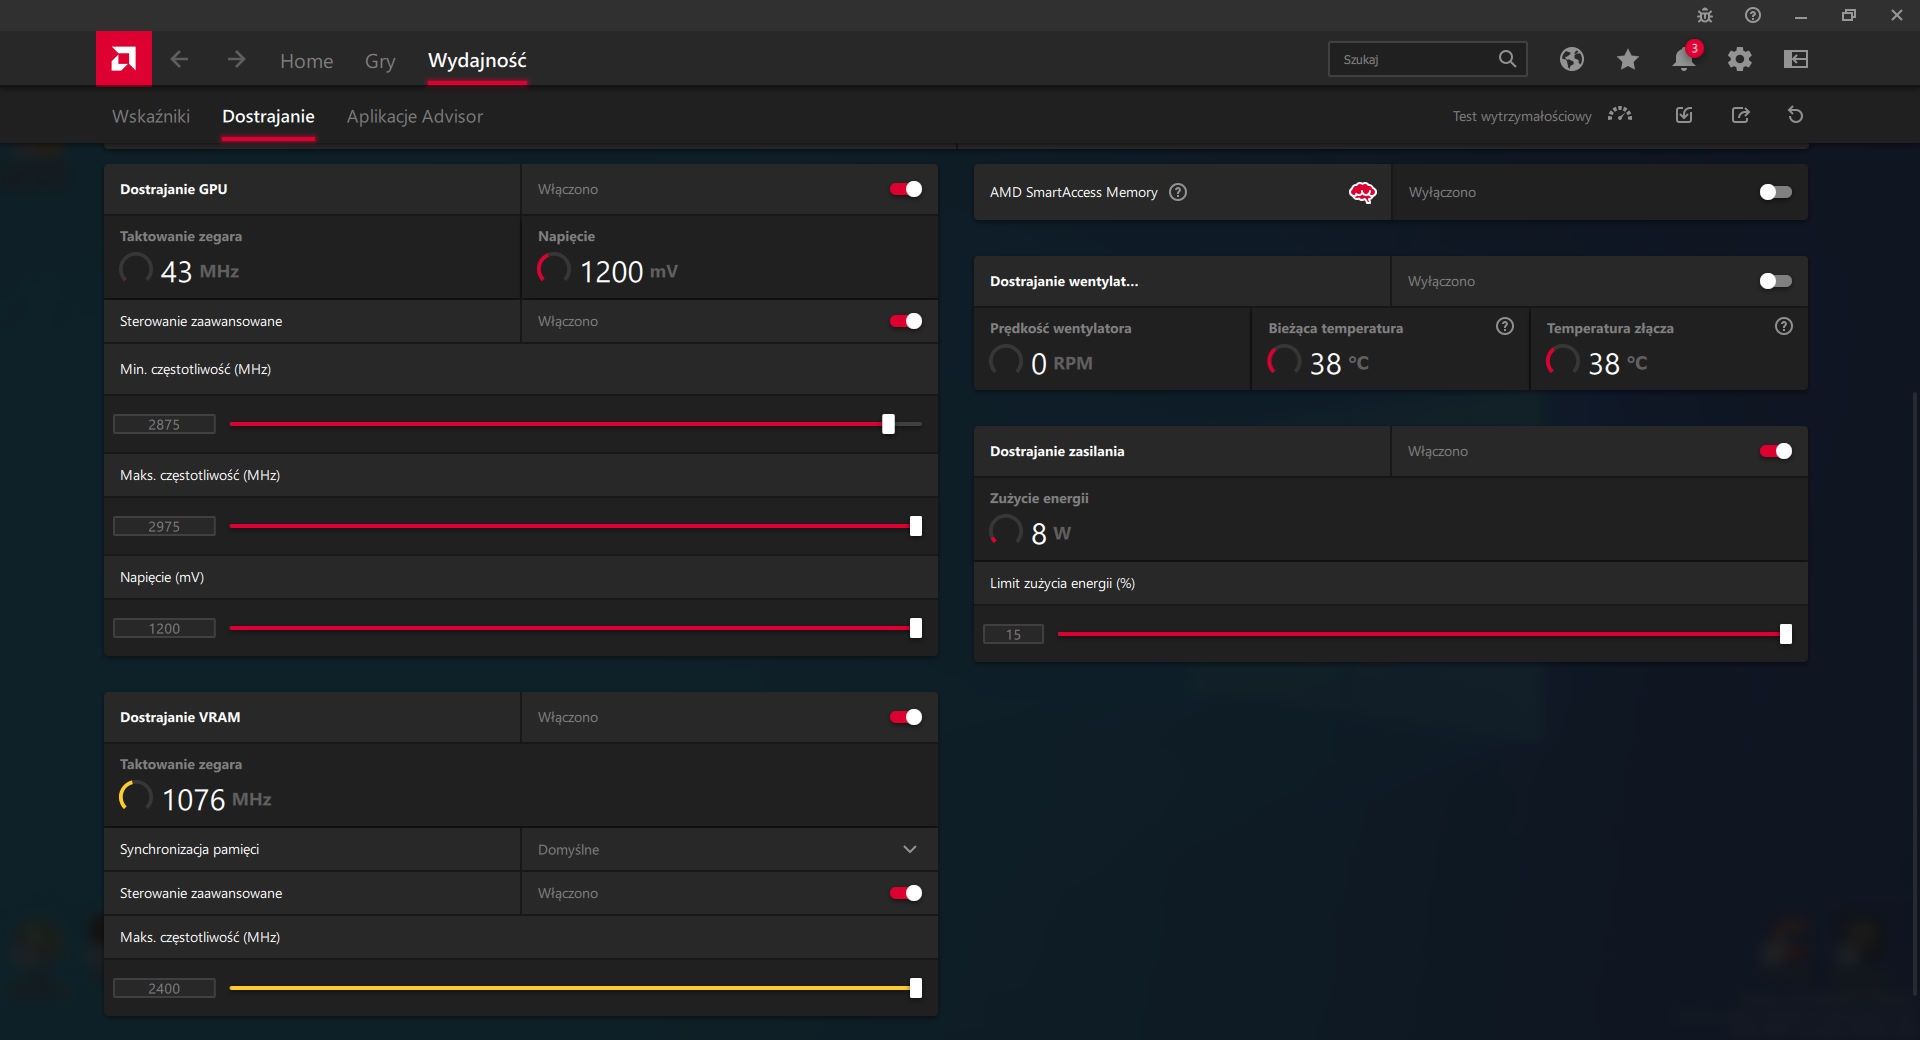
Task: Open the Gry tab
Action: coord(380,61)
